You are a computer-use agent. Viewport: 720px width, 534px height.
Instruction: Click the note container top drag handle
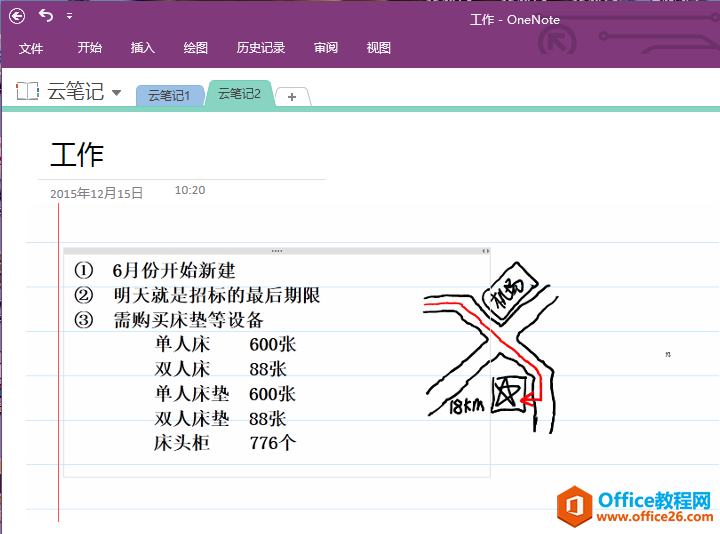click(x=276, y=251)
